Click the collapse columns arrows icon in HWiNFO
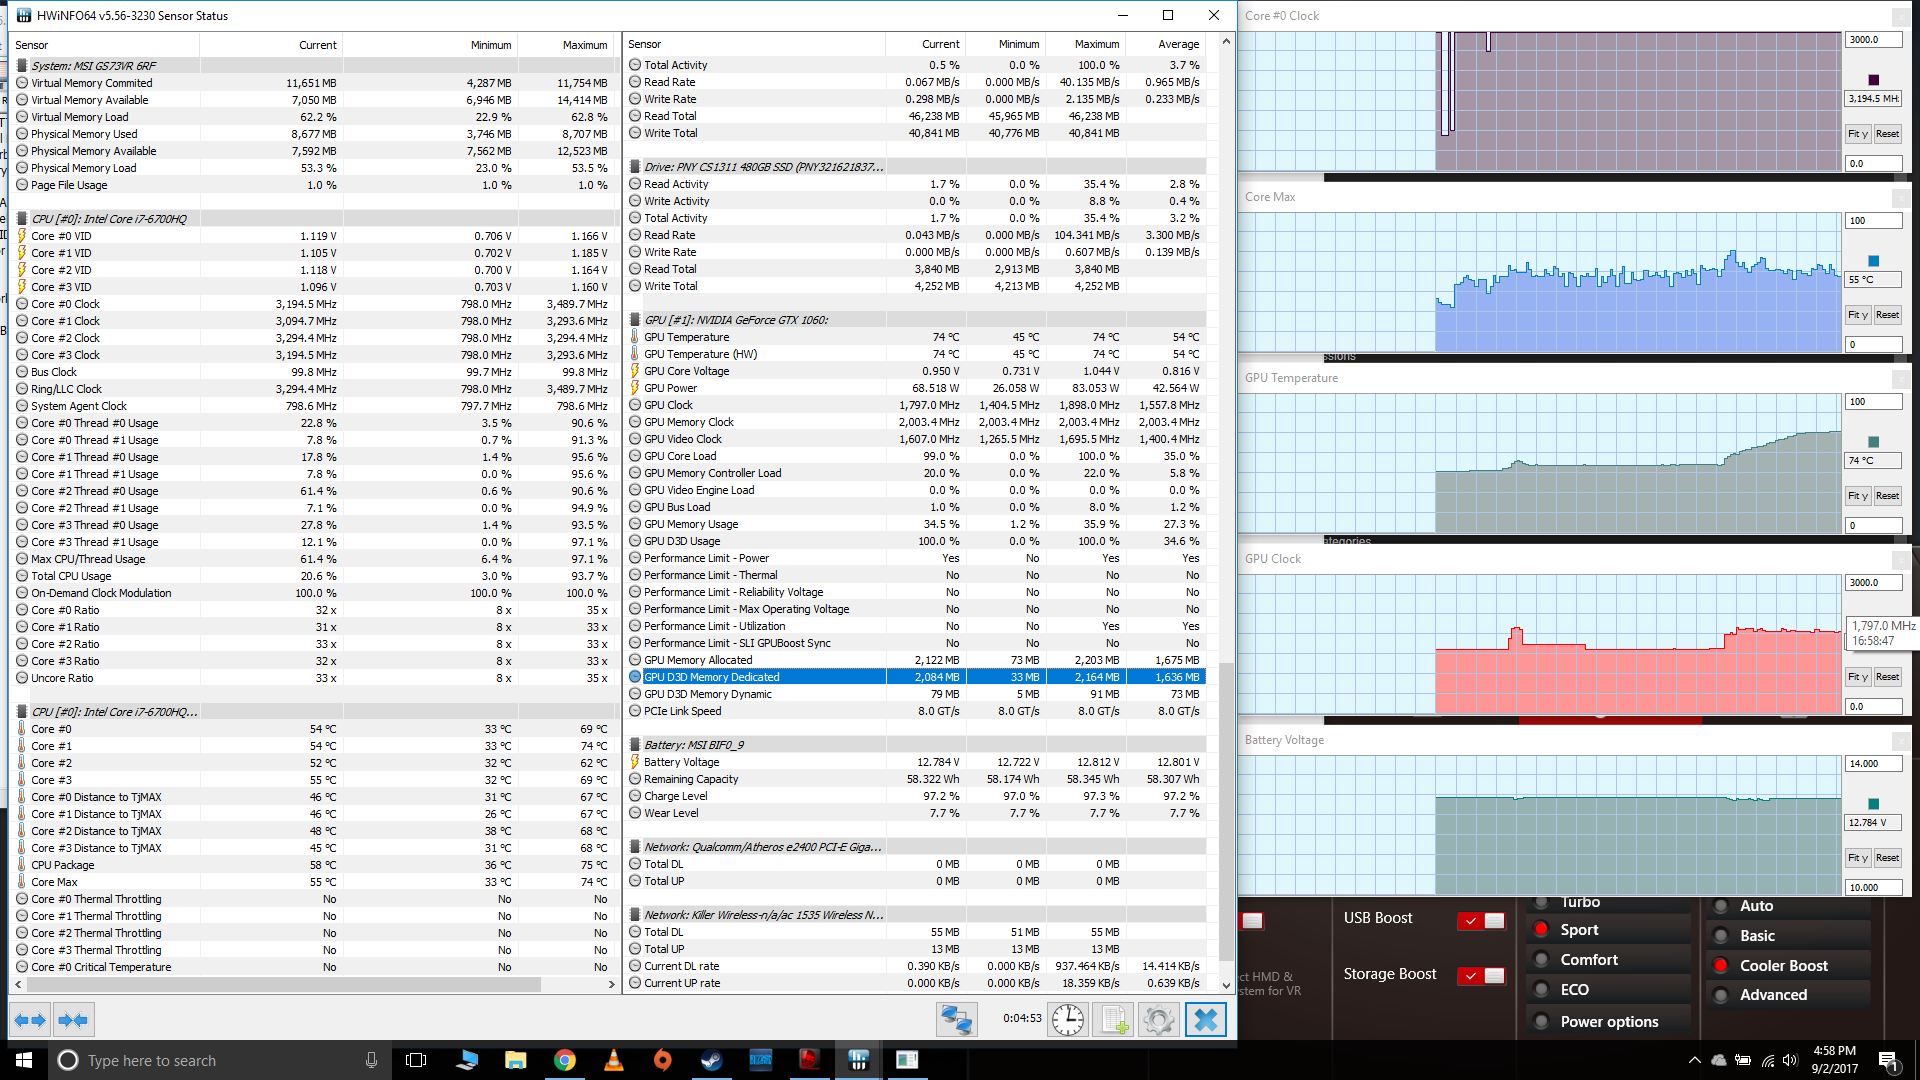 (x=73, y=1020)
